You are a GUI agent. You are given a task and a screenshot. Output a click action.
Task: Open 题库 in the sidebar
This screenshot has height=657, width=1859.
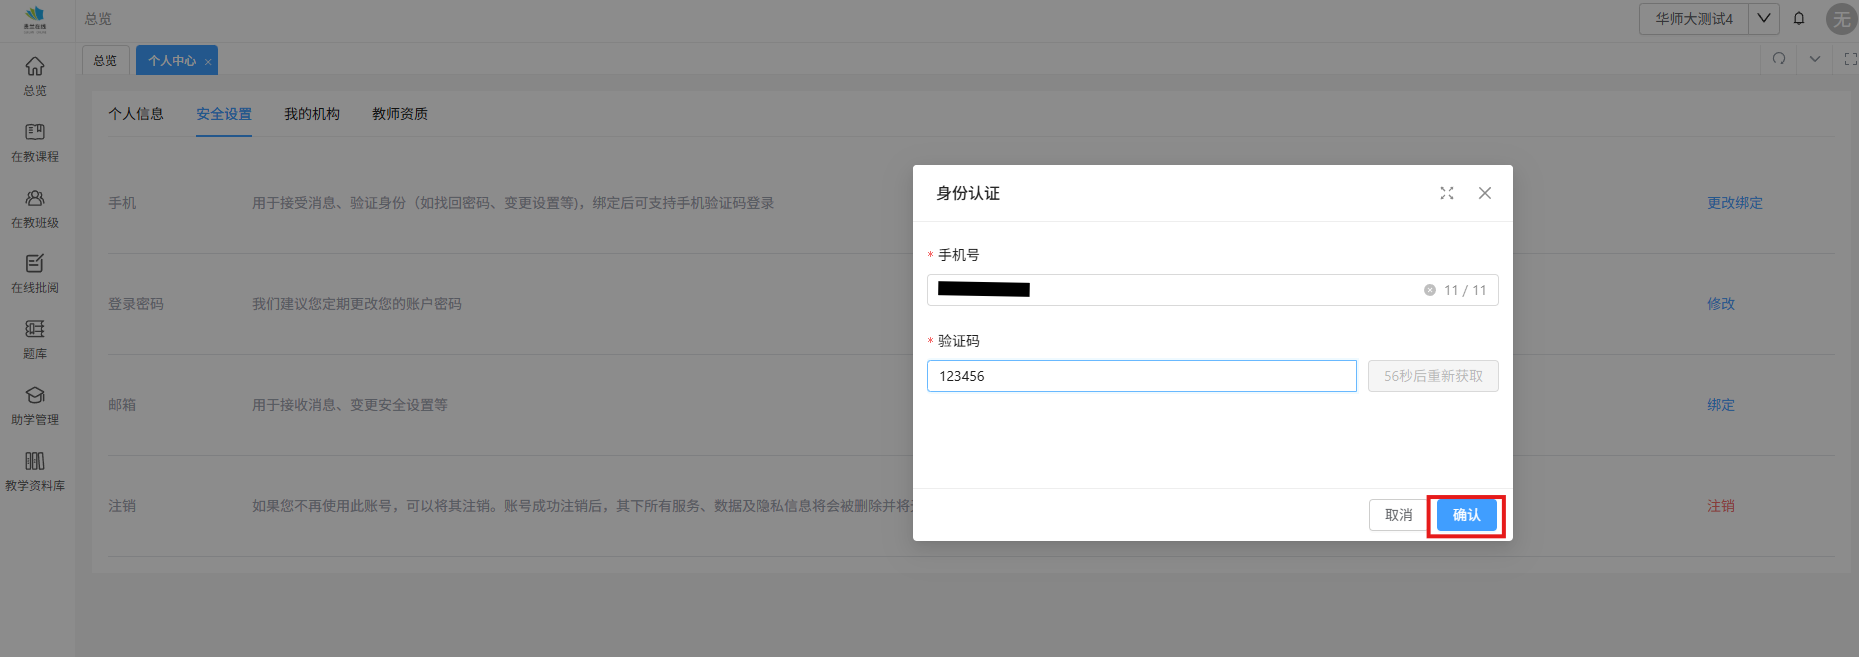(x=35, y=339)
